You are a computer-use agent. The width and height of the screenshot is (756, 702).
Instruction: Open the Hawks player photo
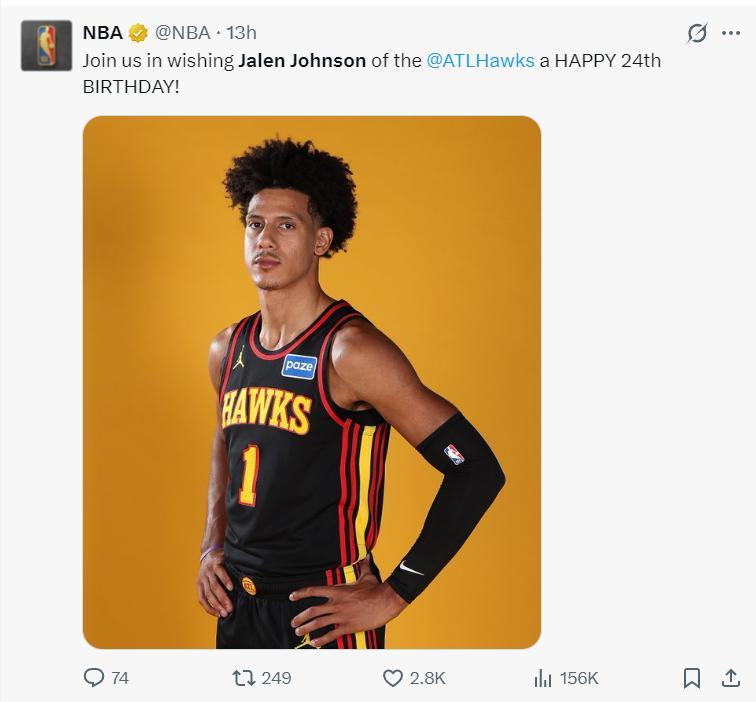311,382
